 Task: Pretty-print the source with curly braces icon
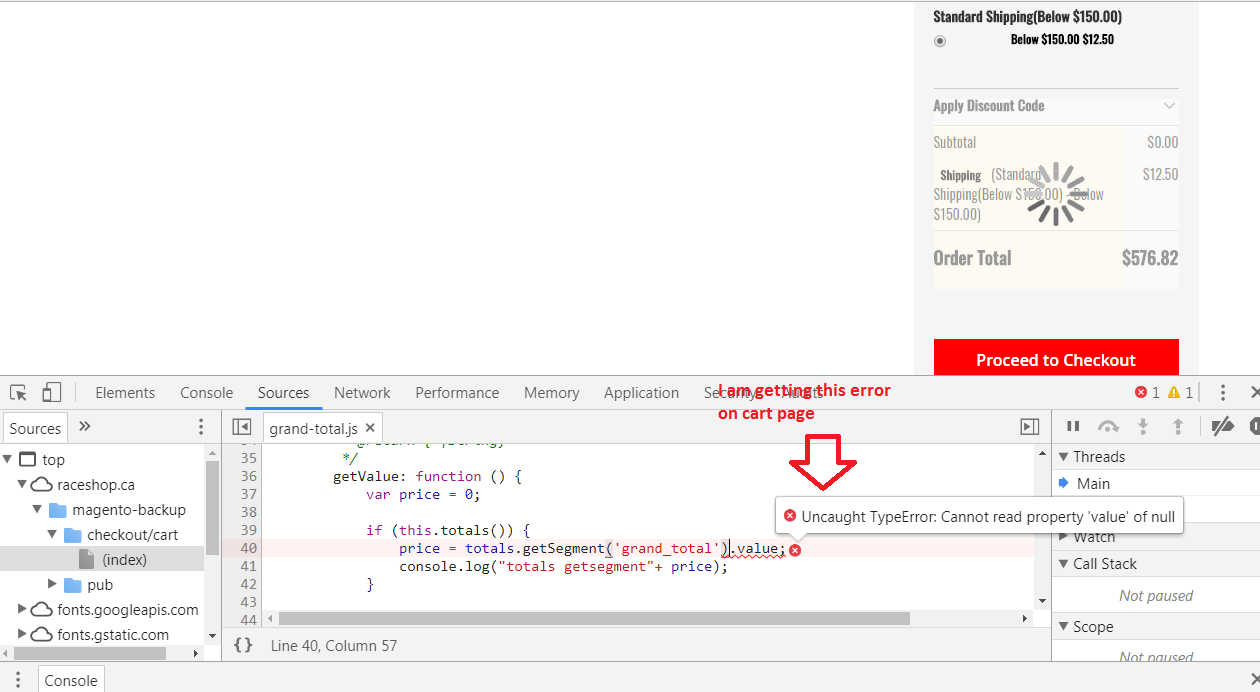tap(243, 646)
